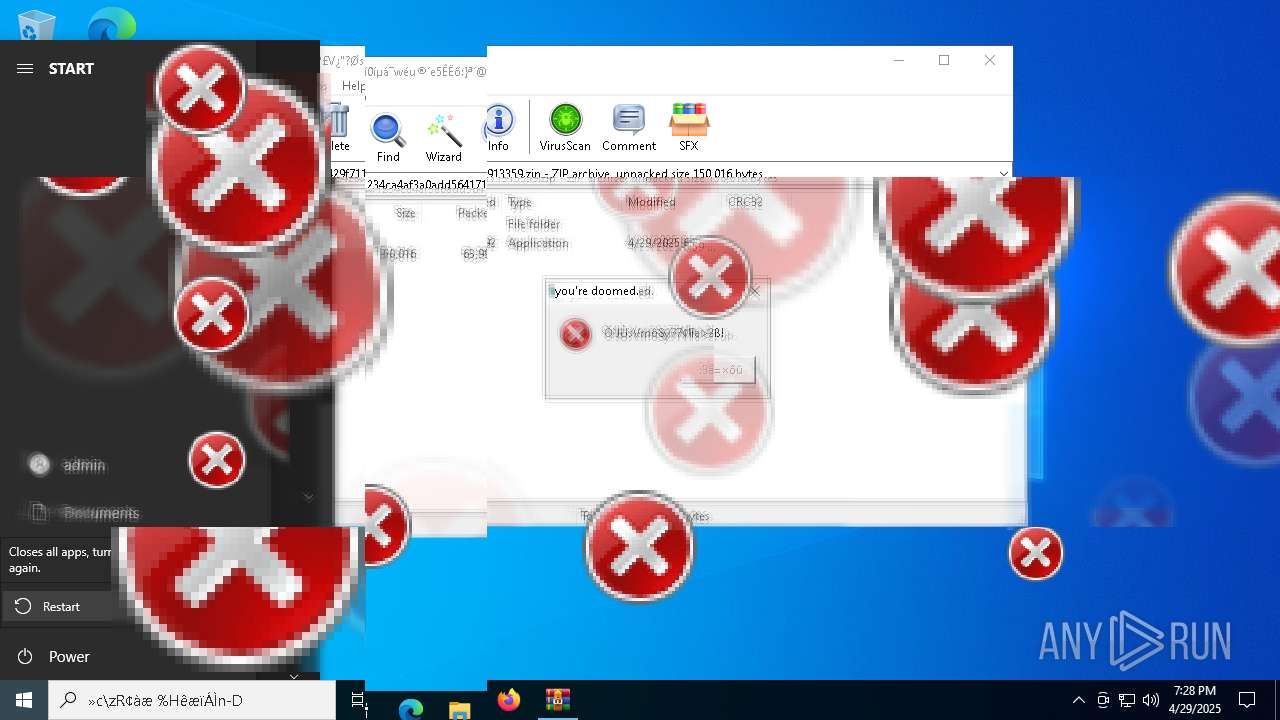
Task: Minimize the WinRAR window
Action: [x=898, y=60]
